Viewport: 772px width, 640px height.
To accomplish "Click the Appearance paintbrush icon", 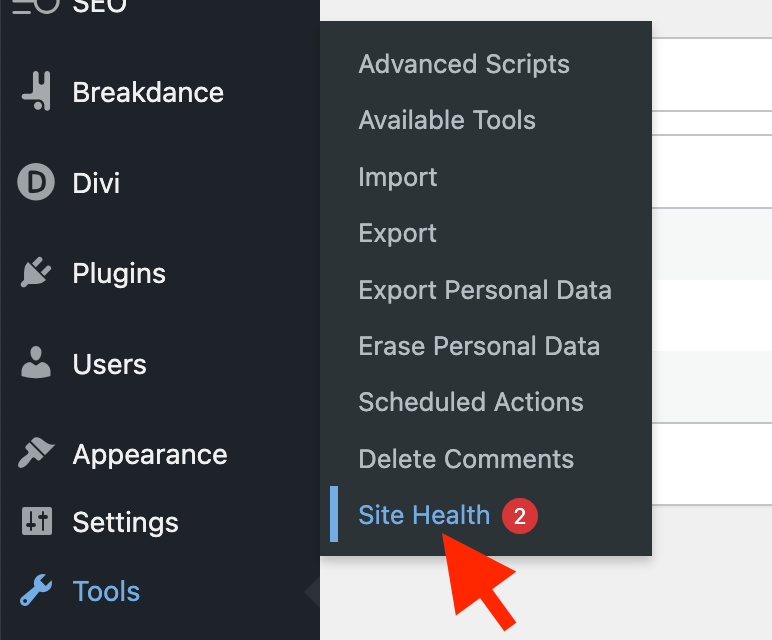I will (x=36, y=454).
